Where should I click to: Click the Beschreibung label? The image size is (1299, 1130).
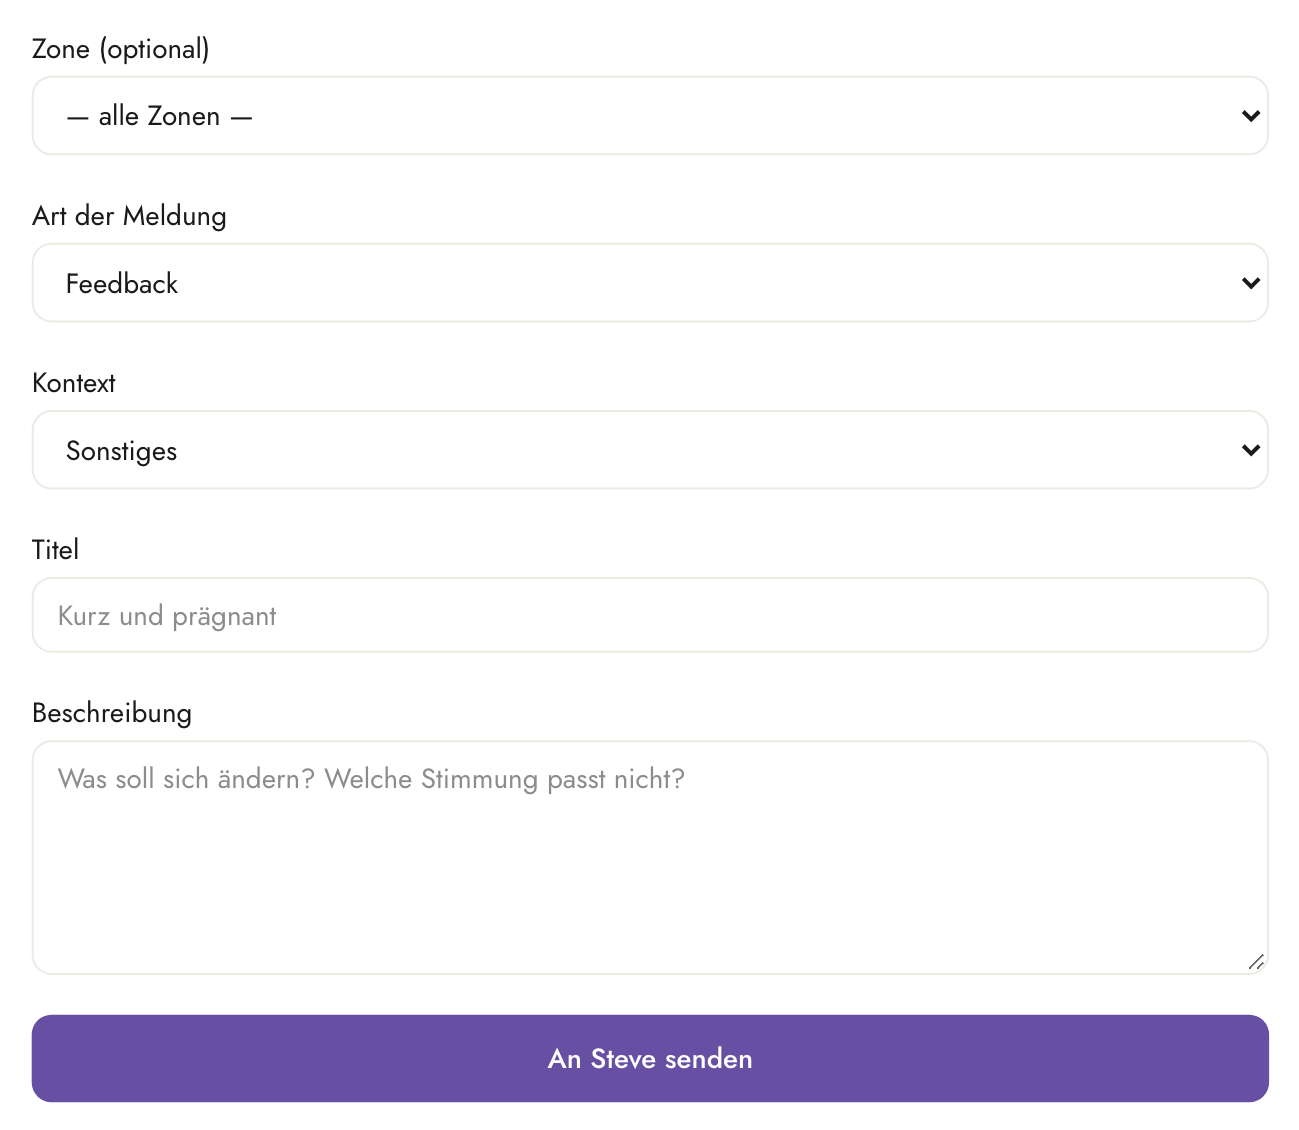click(112, 713)
